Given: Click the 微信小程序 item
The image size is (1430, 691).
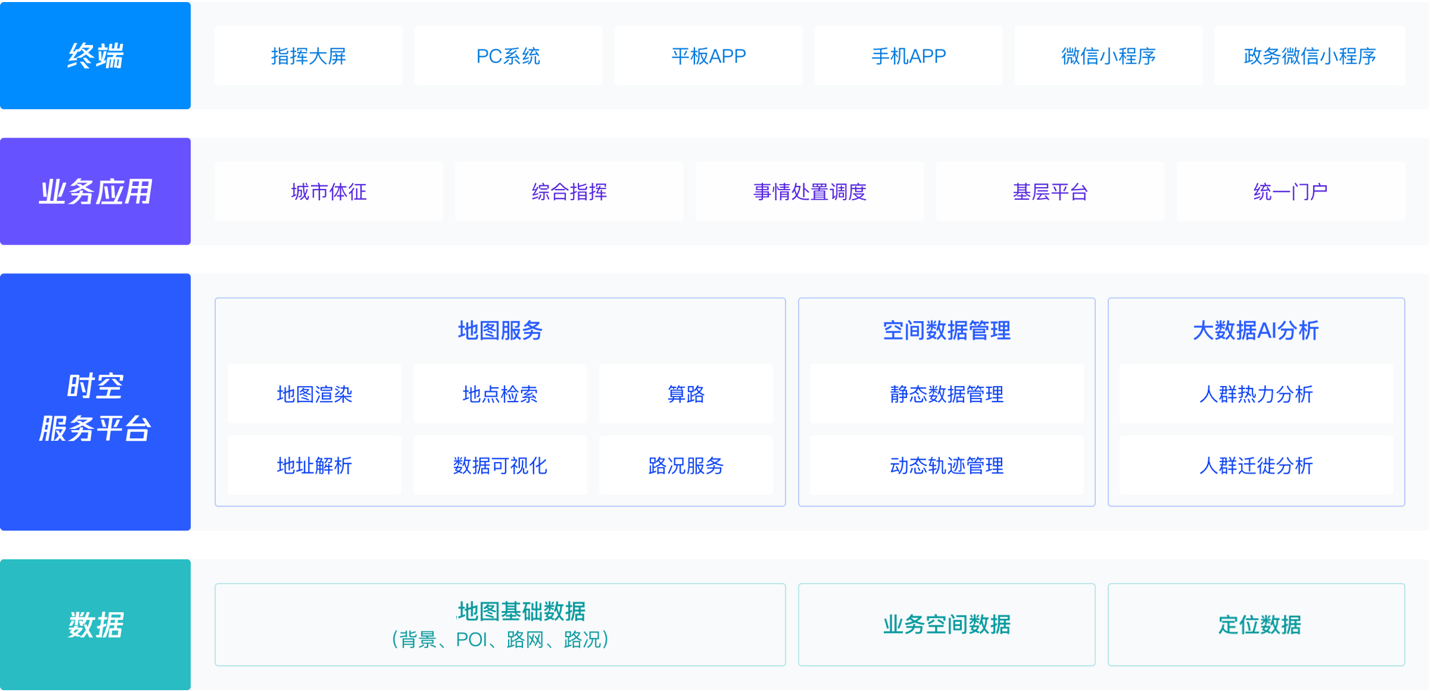Looking at the screenshot, I should point(1108,56).
